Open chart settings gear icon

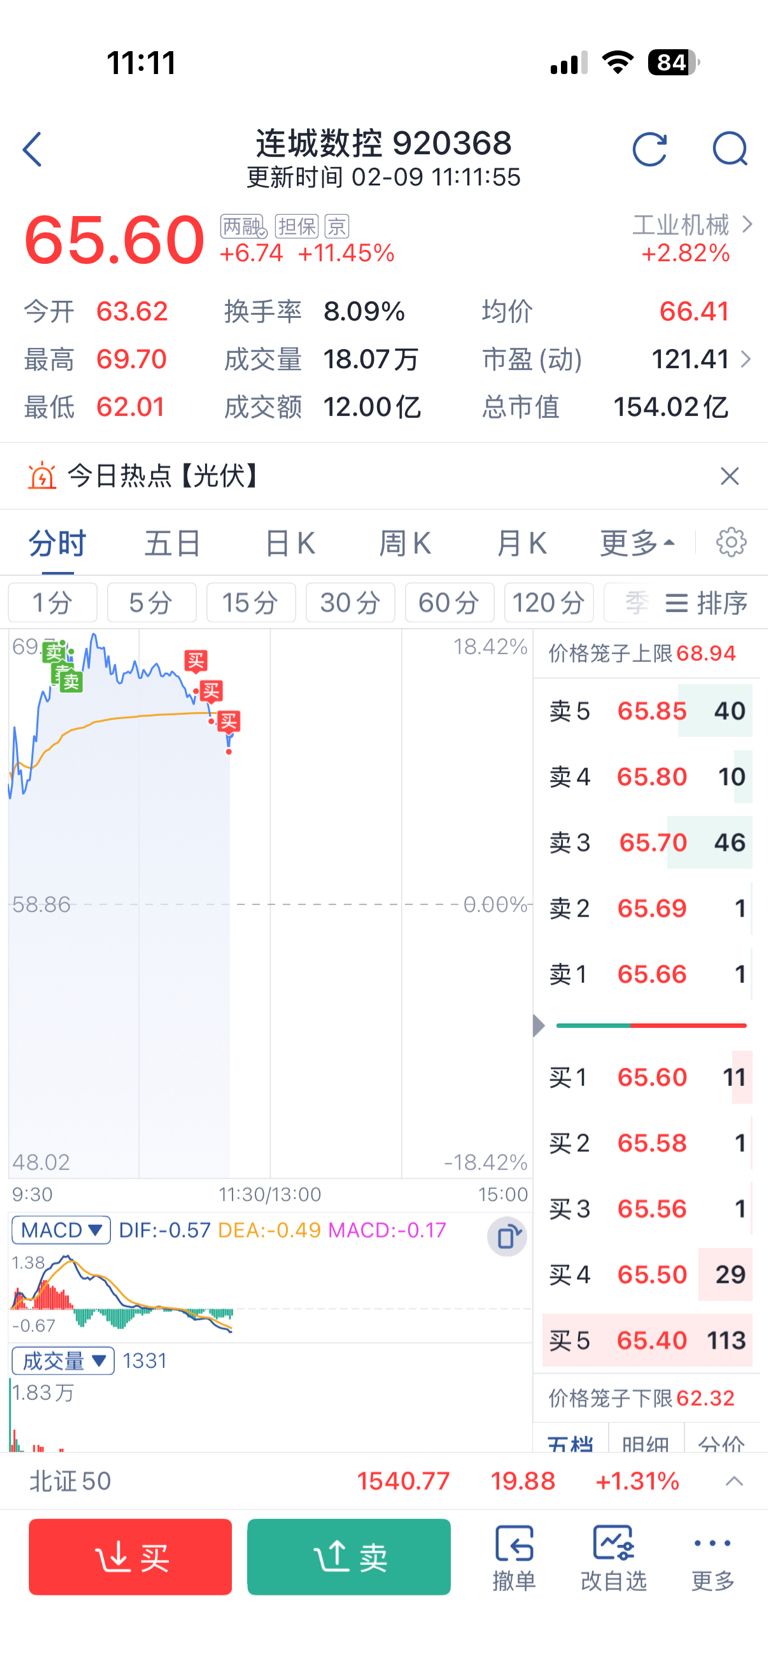coord(731,542)
